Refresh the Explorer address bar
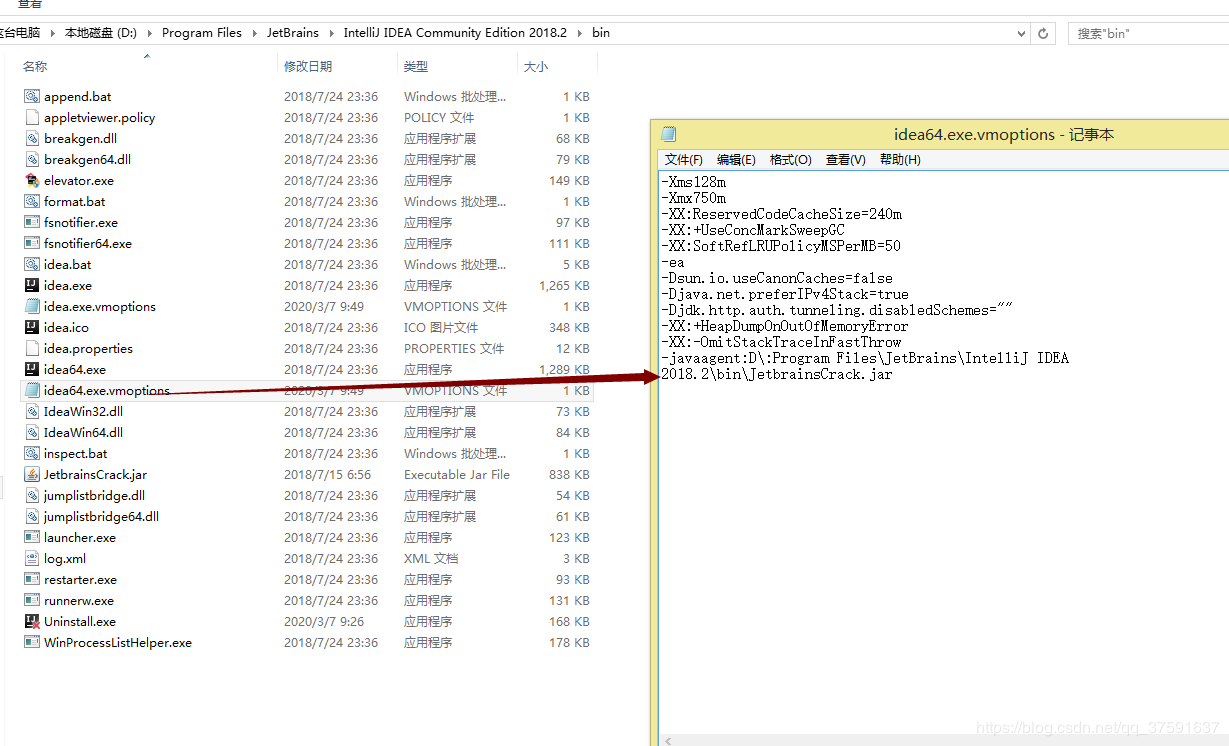Image resolution: width=1229 pixels, height=746 pixels. click(1043, 33)
